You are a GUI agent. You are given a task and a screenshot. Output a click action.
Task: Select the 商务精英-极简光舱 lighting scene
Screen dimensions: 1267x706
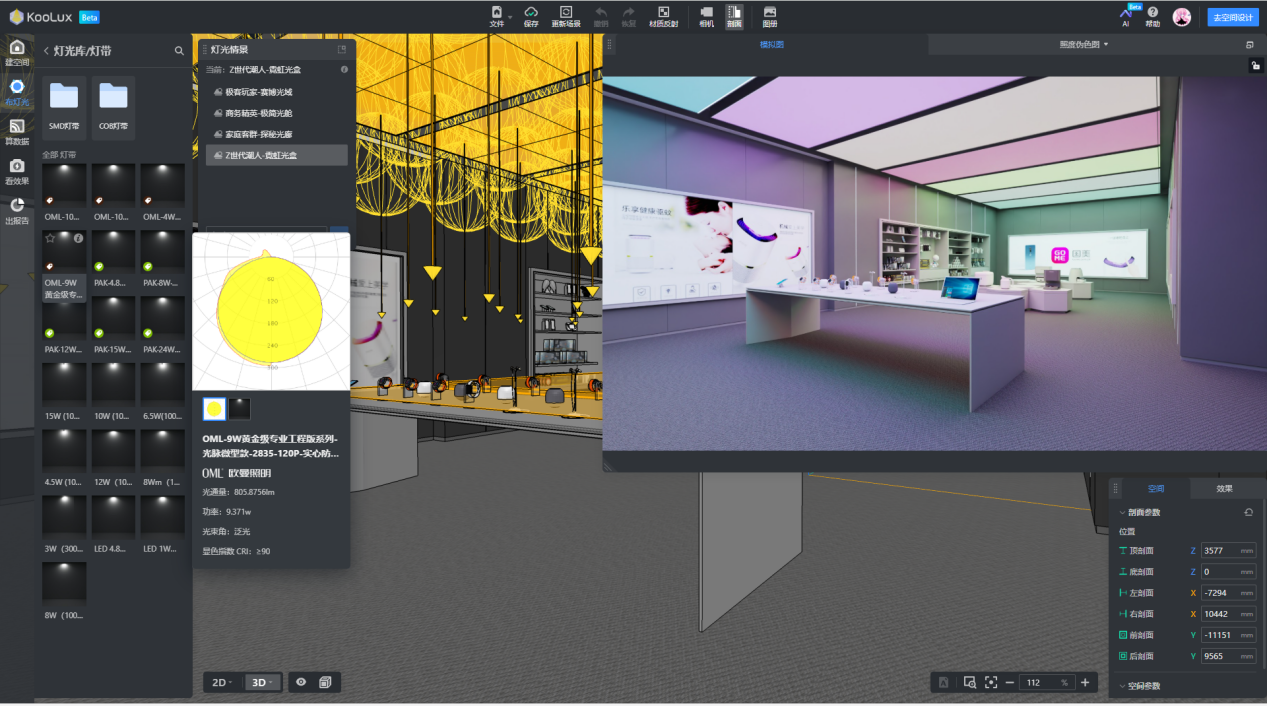pos(258,113)
